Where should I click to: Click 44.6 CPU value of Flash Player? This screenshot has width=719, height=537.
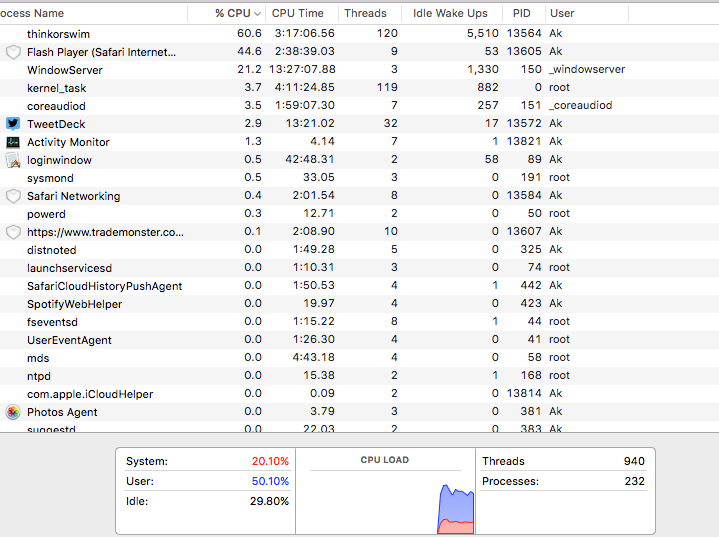point(249,51)
